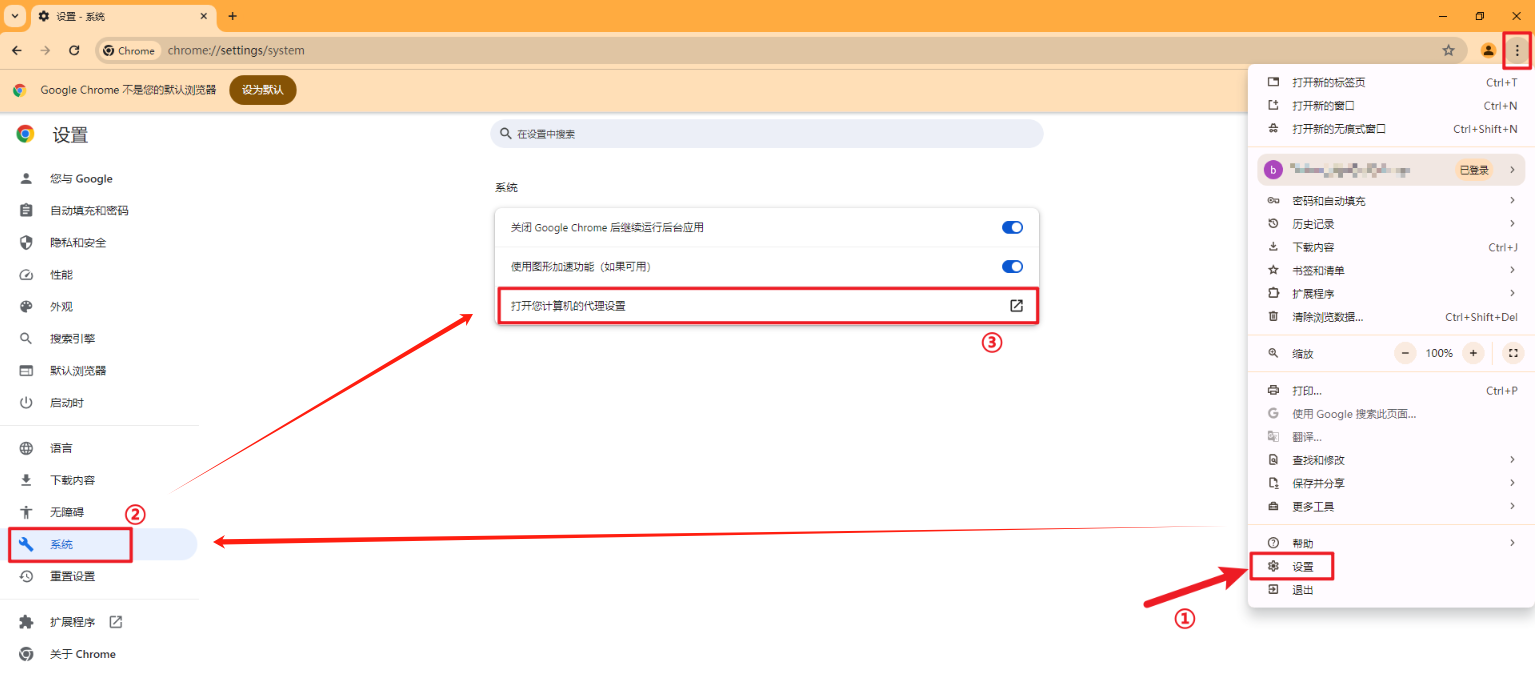Select 打印 menu item
The height and width of the screenshot is (681, 1535).
pyautogui.click(x=1391, y=391)
